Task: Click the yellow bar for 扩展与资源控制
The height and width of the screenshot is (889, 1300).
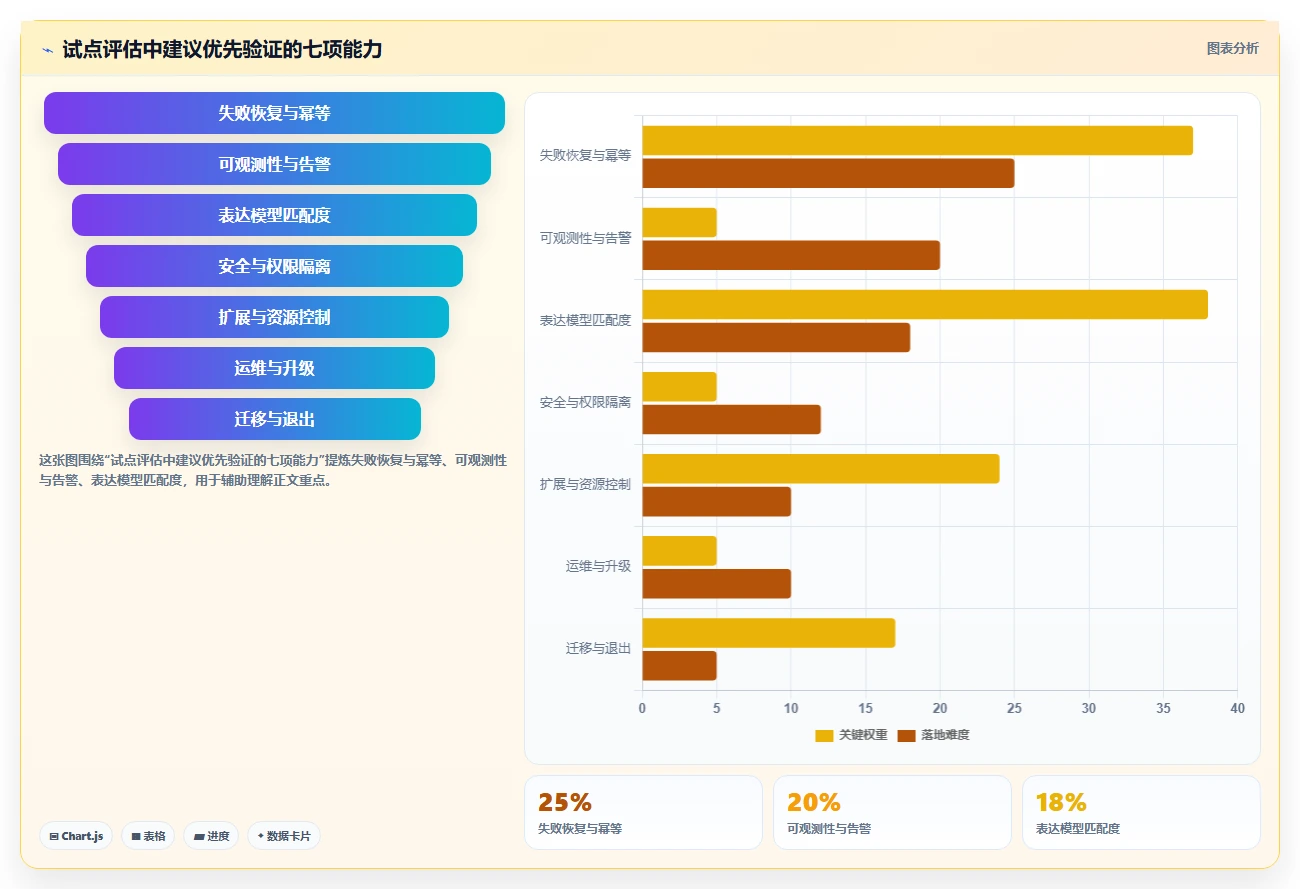Action: tap(820, 468)
